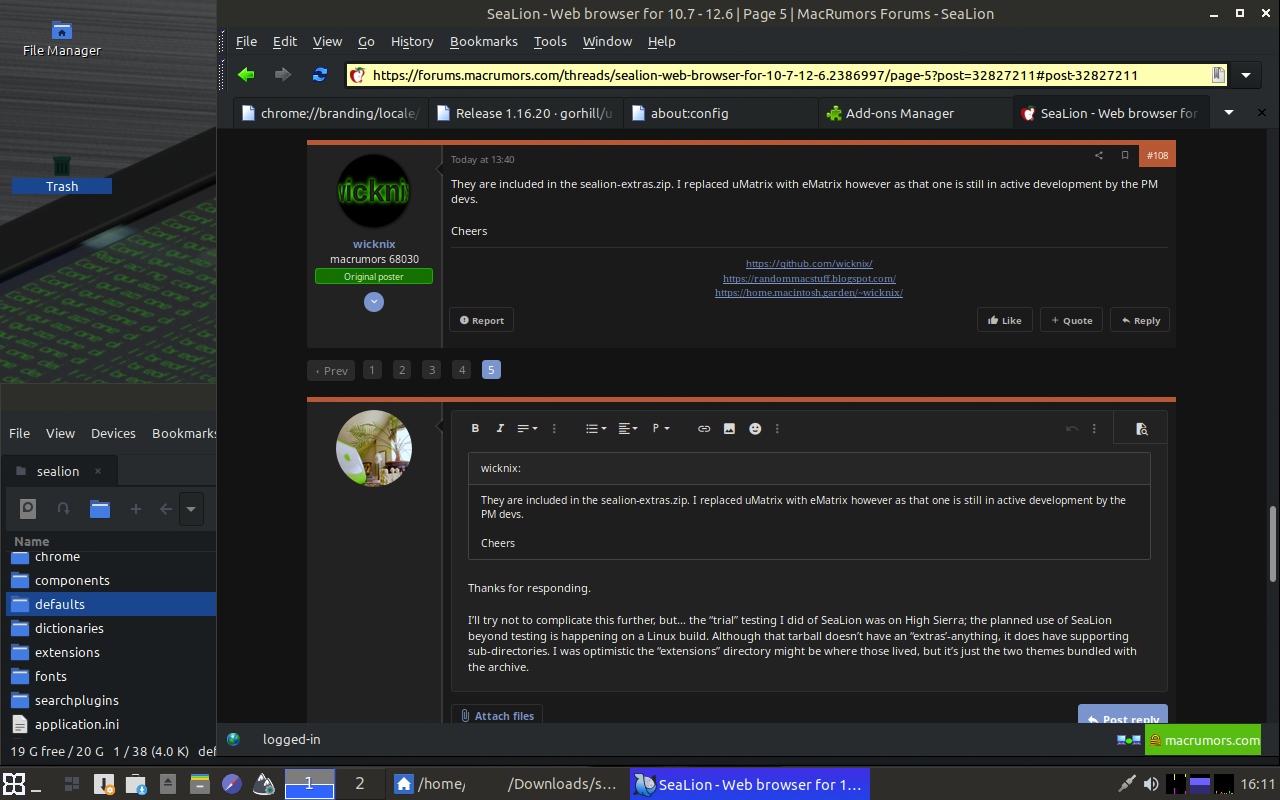Open the File menu in SeaLion
This screenshot has width=1280, height=800.
click(x=246, y=41)
